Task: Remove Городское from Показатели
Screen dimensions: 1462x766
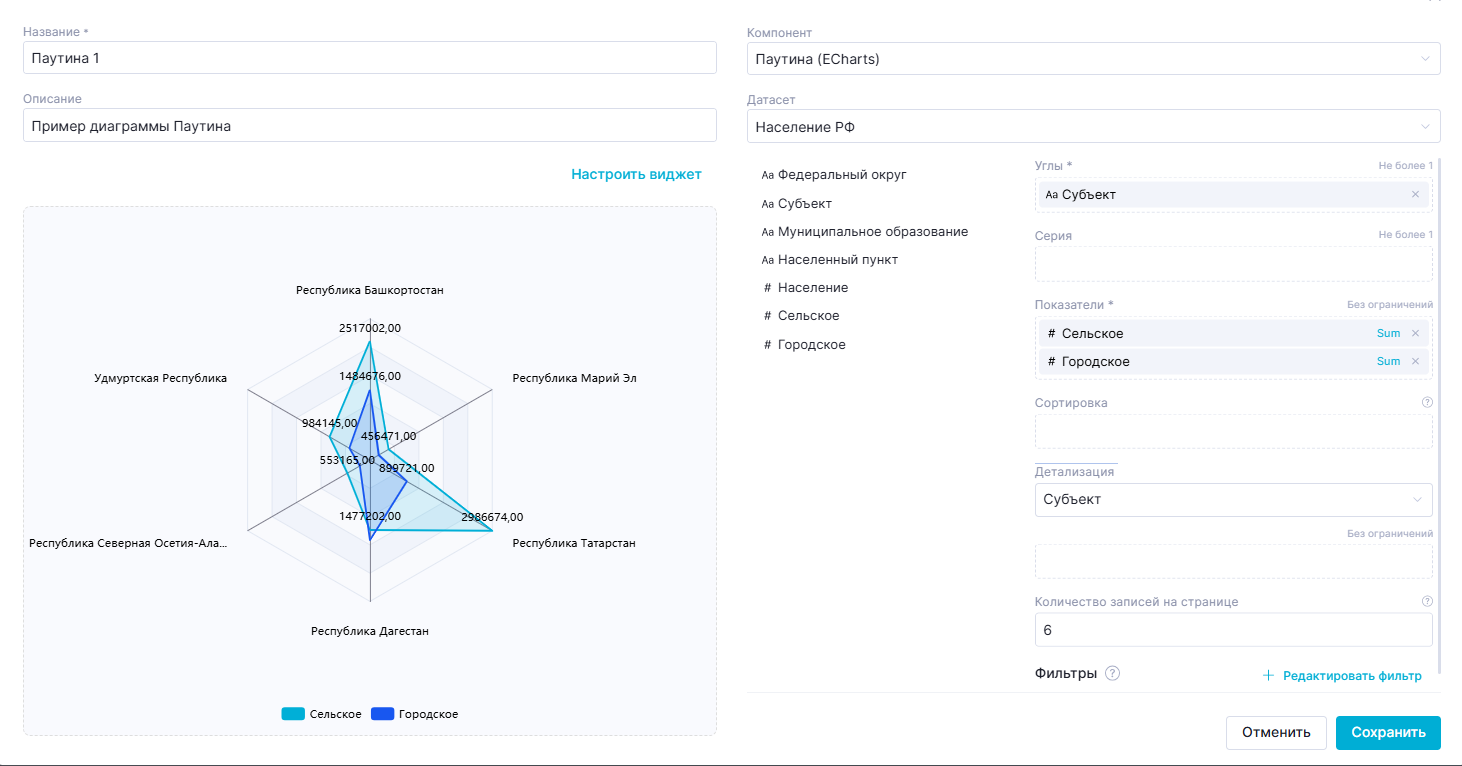Action: (1415, 361)
